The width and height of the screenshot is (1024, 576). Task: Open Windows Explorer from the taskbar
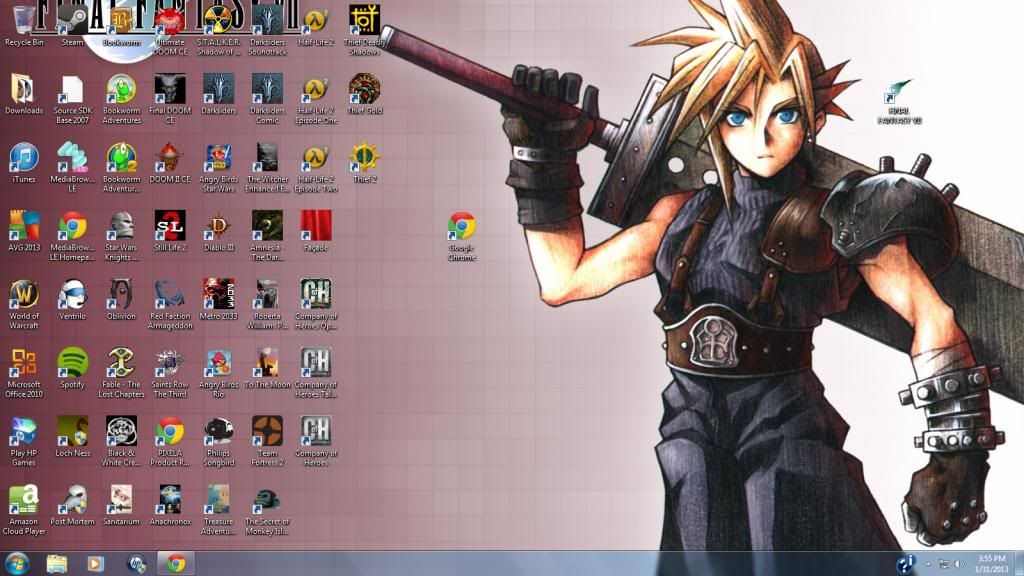[56, 563]
